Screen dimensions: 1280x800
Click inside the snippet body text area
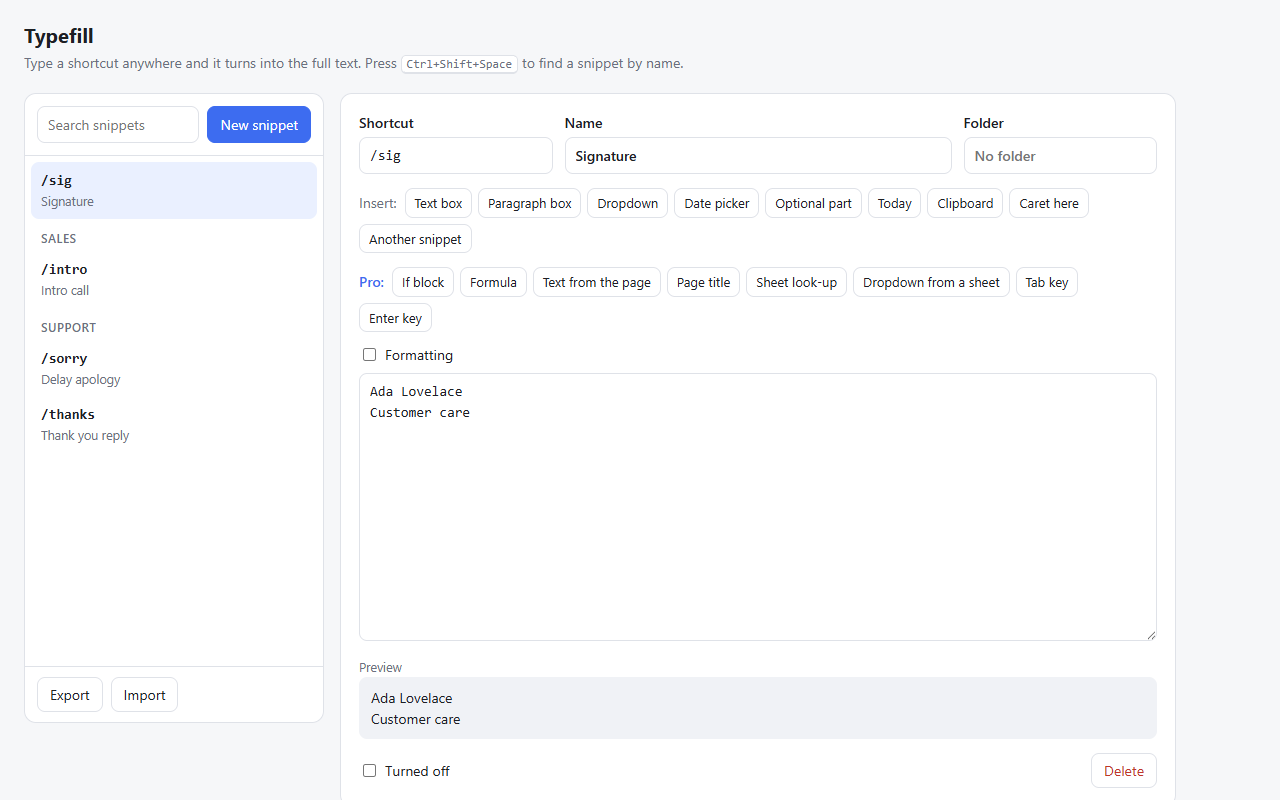click(758, 507)
